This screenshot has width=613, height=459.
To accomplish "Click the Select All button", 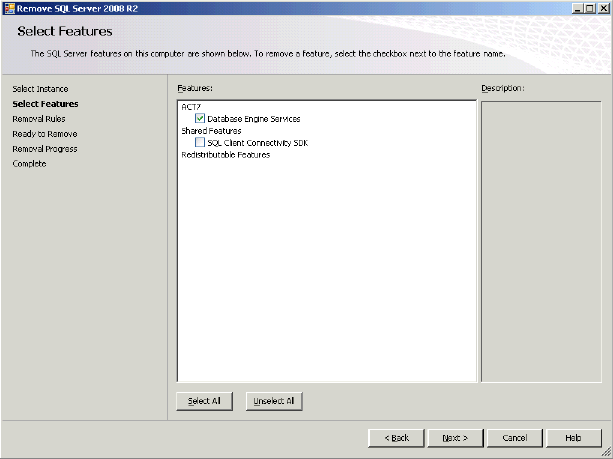I will click(204, 401).
